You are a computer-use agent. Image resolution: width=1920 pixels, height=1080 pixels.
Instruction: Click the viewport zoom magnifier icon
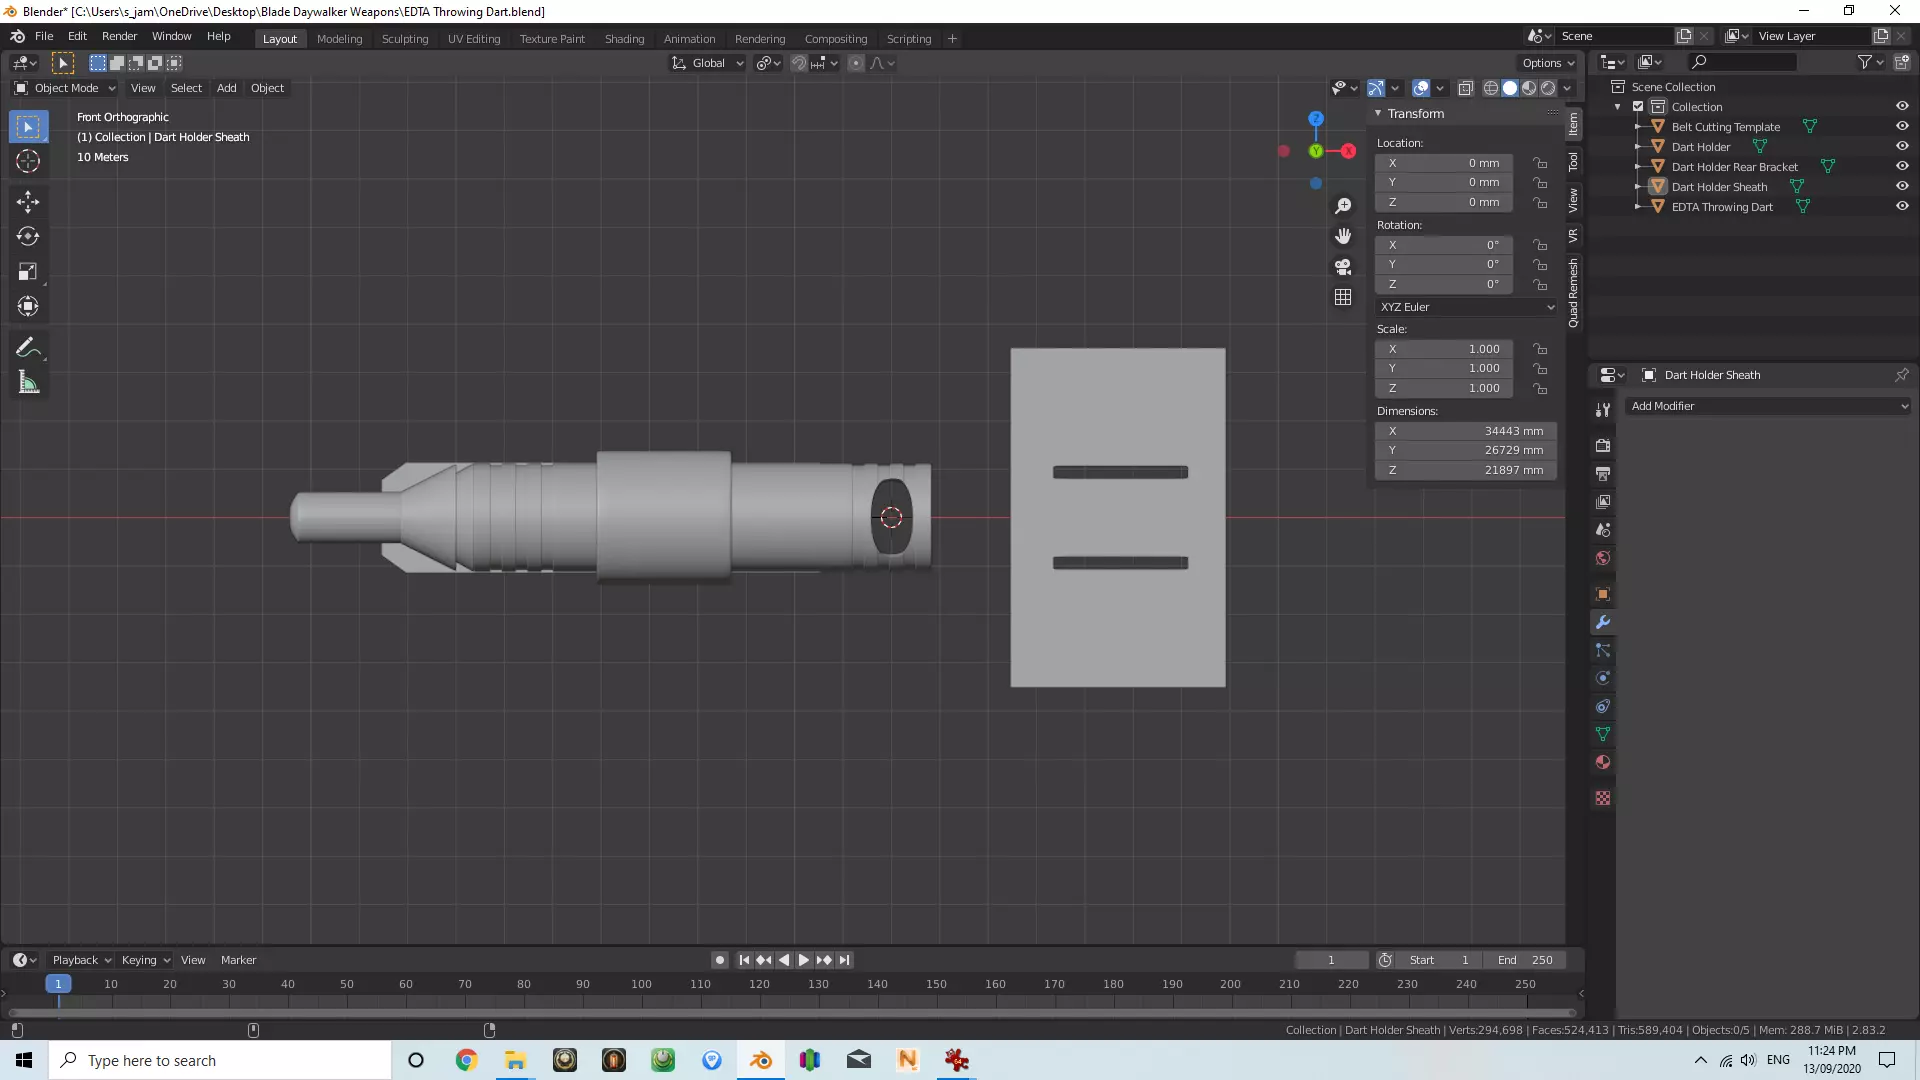1343,206
